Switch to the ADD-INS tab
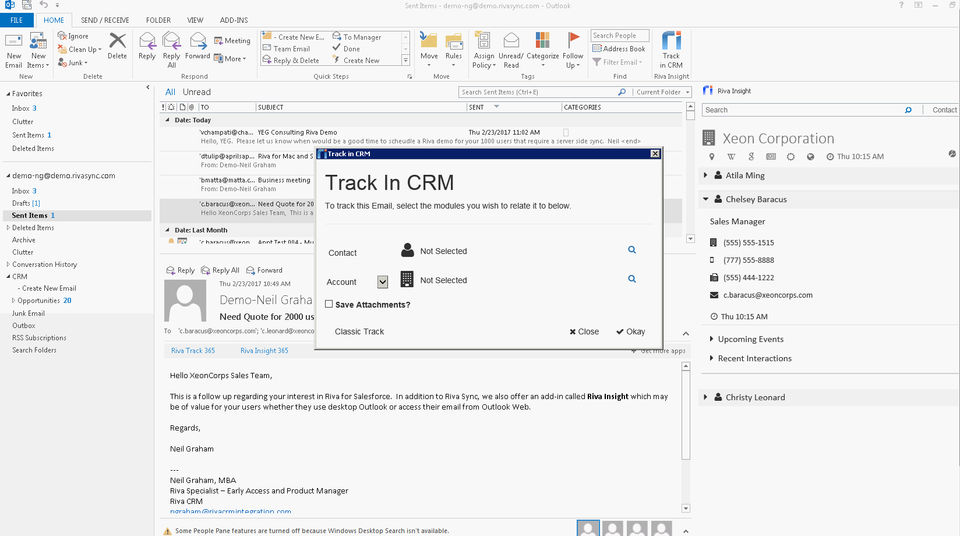Screen dimensions: 960x536 pyautogui.click(x=234, y=20)
